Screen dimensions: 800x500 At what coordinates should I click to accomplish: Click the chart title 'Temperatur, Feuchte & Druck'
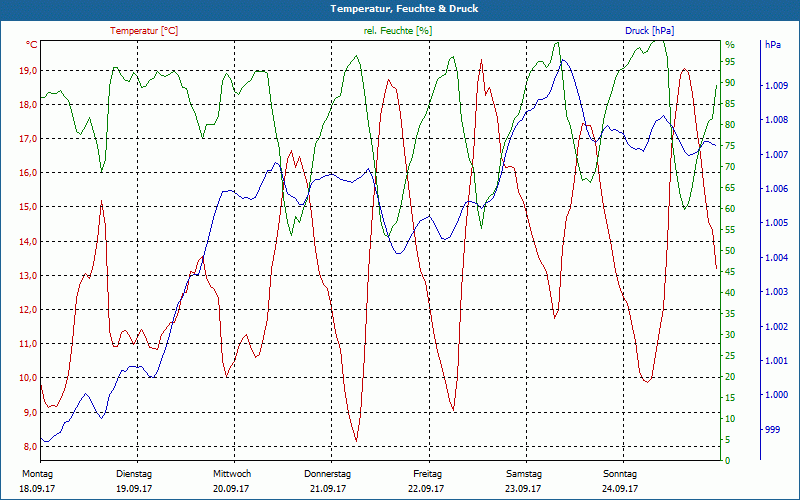tap(404, 9)
